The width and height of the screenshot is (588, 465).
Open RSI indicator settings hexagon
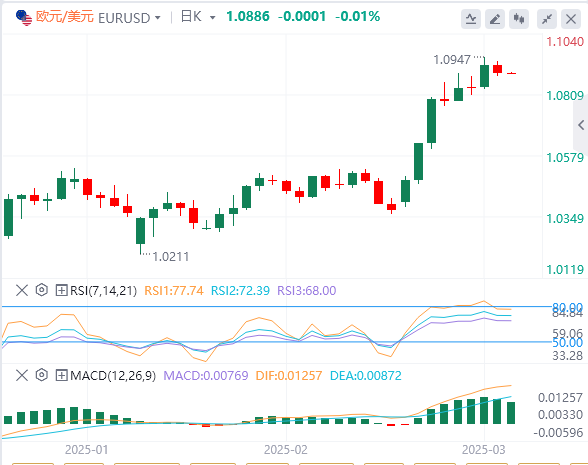(42, 290)
